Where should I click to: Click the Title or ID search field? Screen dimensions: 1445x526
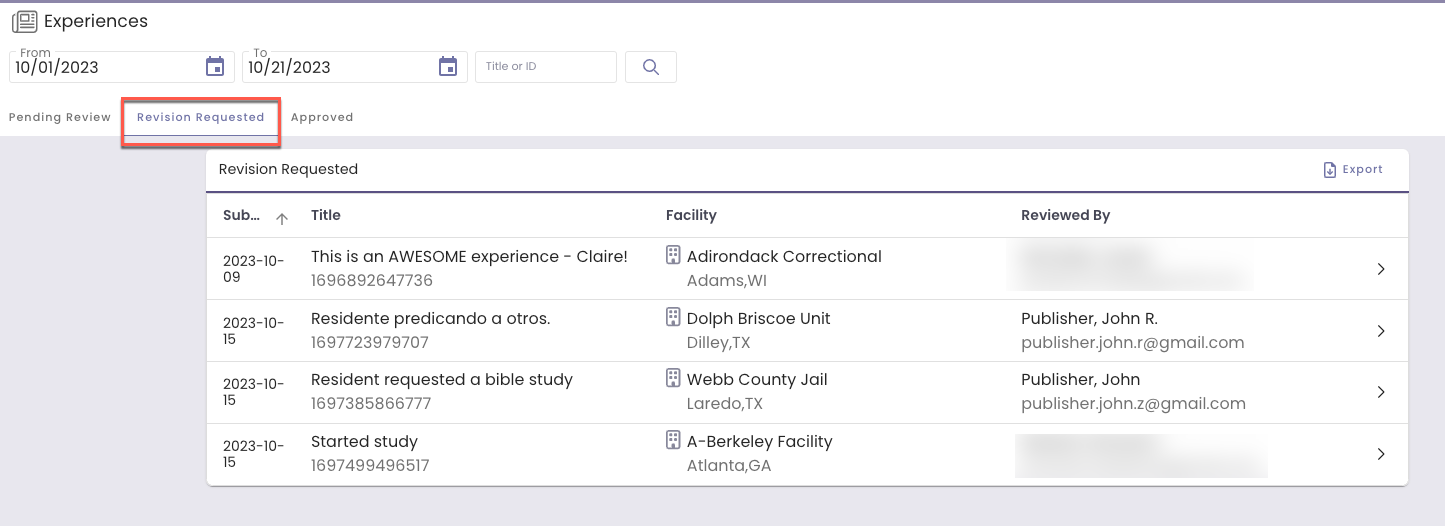click(546, 67)
